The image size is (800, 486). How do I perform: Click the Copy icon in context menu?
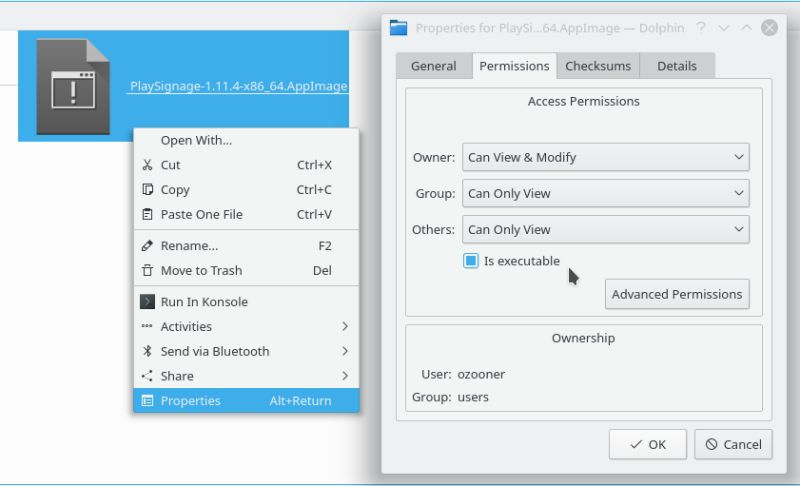147,189
